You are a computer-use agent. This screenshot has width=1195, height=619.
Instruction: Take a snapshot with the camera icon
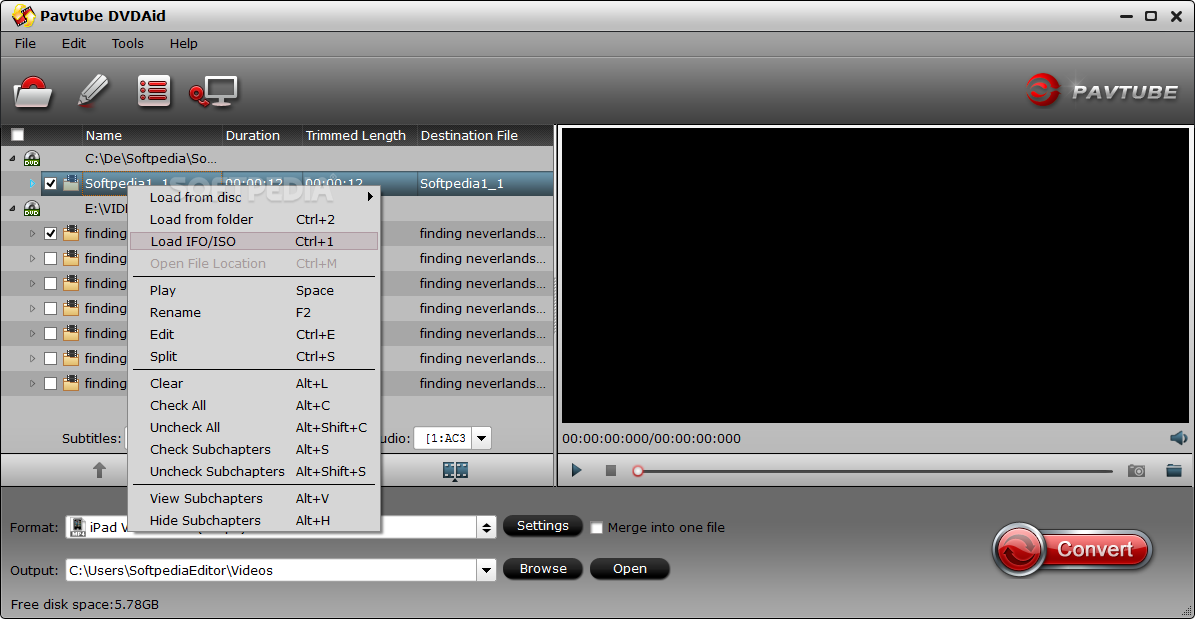tap(1136, 470)
